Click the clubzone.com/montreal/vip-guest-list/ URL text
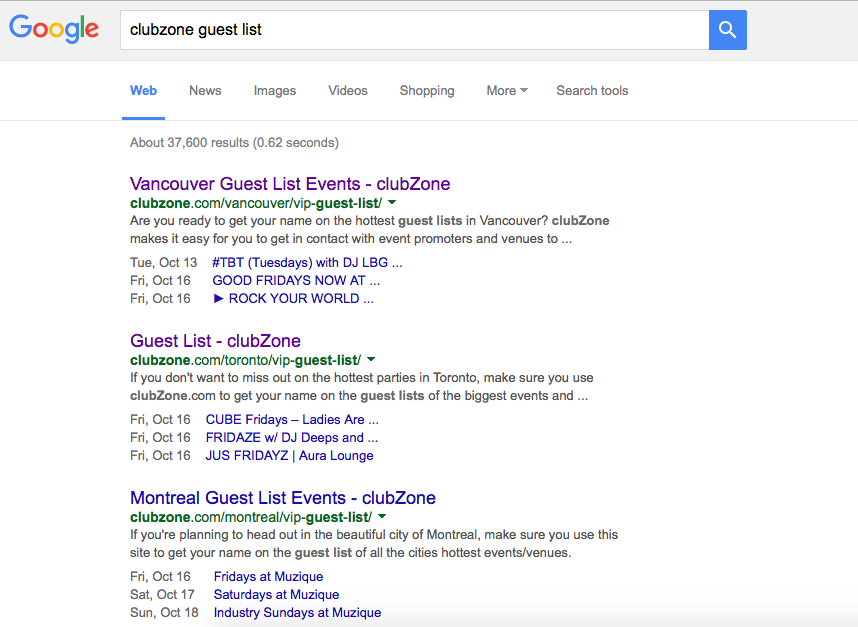Viewport: 858px width, 627px height. (x=251, y=518)
